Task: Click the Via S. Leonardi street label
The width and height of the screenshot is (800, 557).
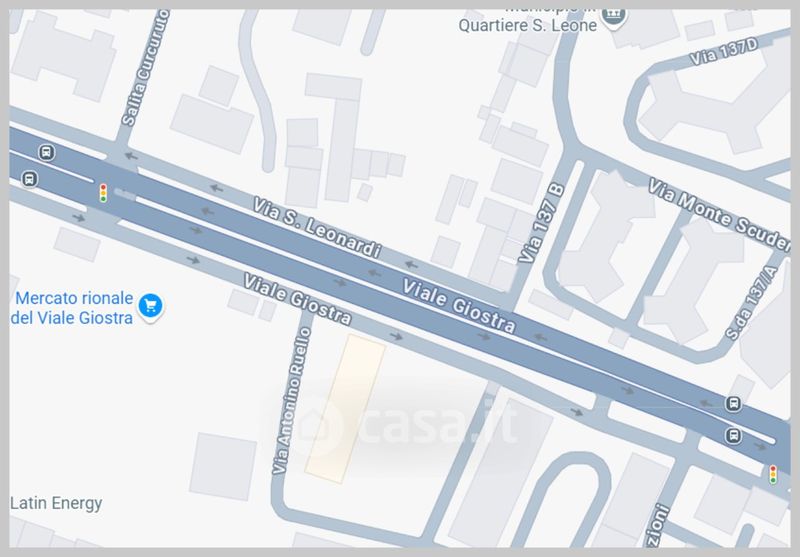Action: pos(317,227)
